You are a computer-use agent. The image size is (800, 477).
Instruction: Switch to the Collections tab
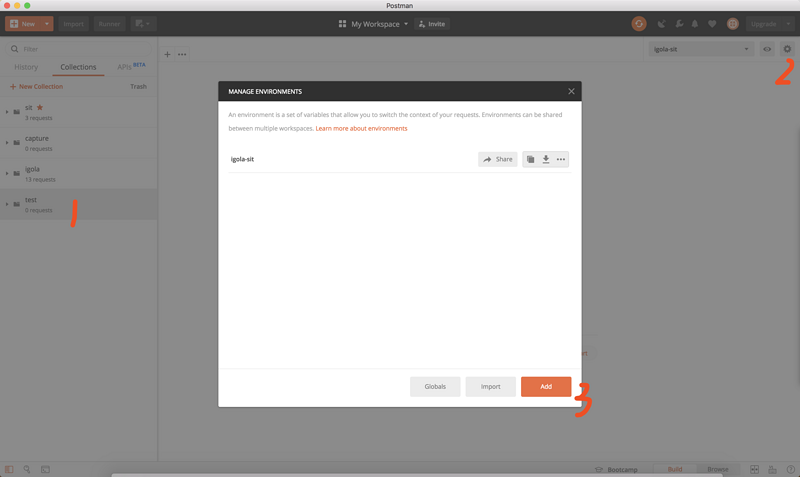coord(78,67)
